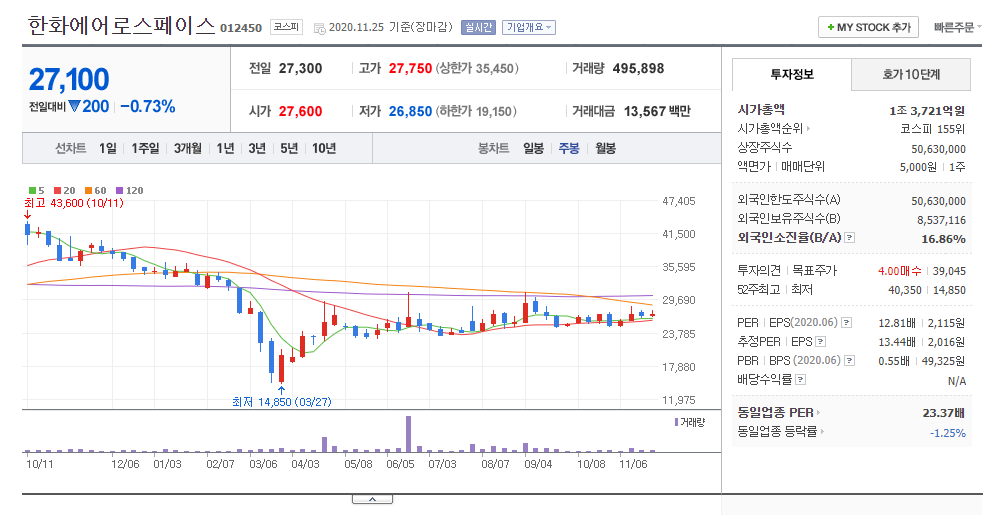This screenshot has width=987, height=515.
Task: Open the 시가총액순위 arrow link
Action: 808,128
